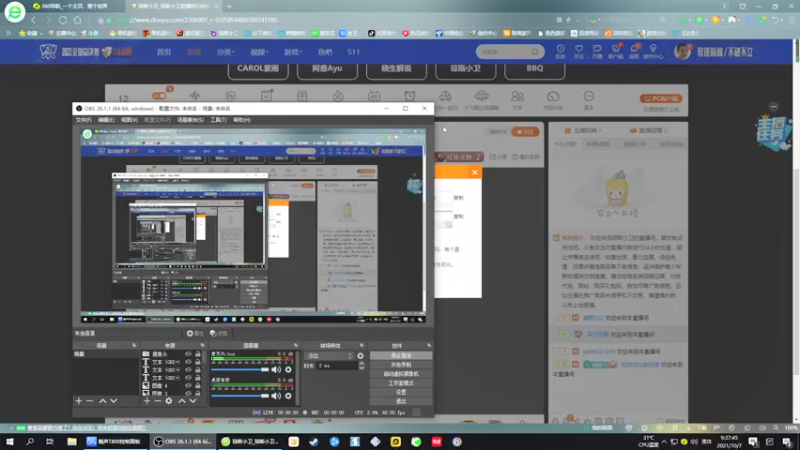The image size is (800, 450).
Task: Open source Filters in the OBS preview toolbar
Action: (219, 333)
